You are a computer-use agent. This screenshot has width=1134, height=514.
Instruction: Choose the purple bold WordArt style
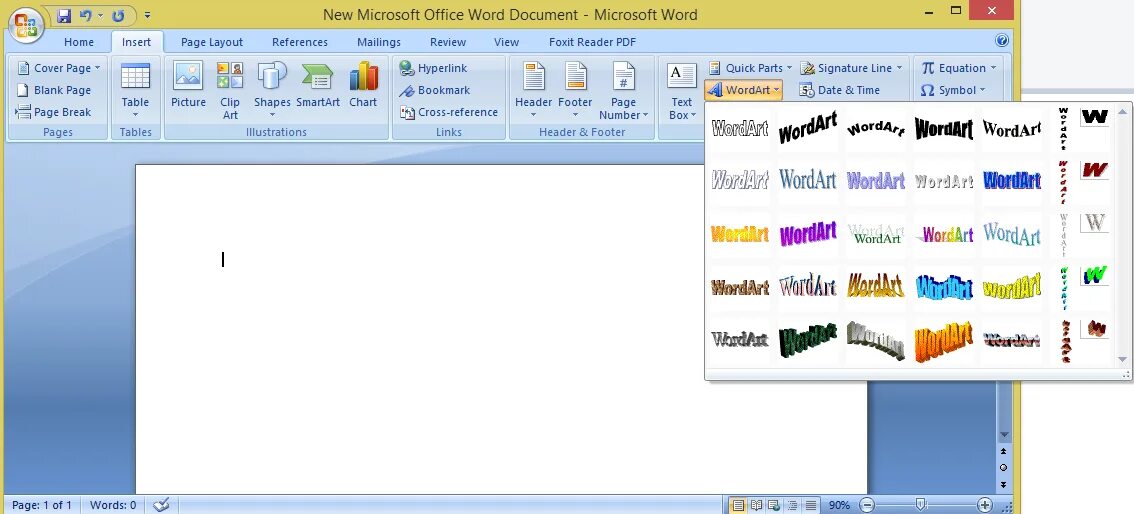[808, 234]
